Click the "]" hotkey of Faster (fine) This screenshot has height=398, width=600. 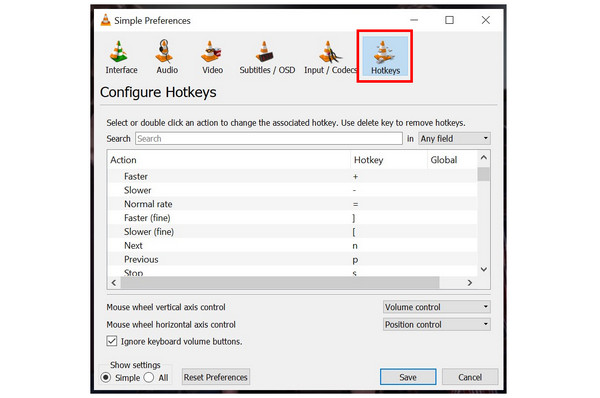click(x=354, y=218)
